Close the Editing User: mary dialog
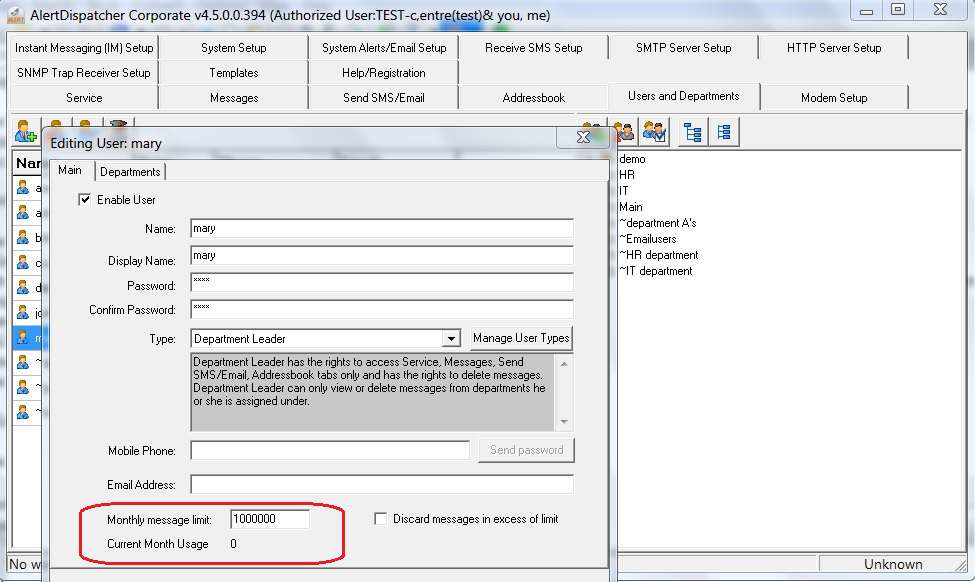 click(583, 137)
